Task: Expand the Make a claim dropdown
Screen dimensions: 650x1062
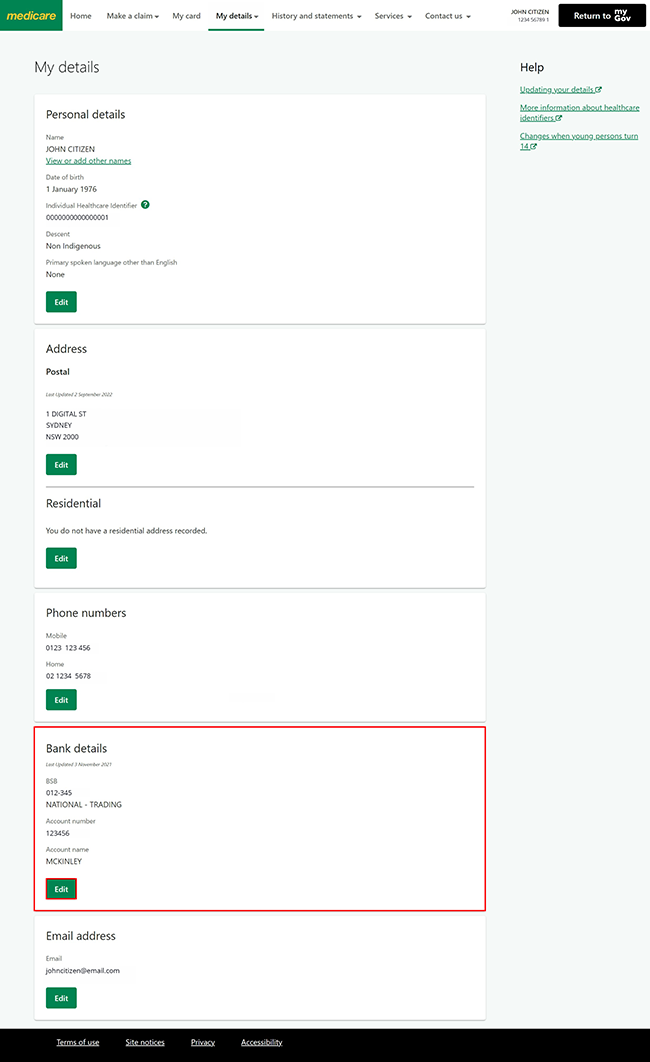Action: point(133,16)
